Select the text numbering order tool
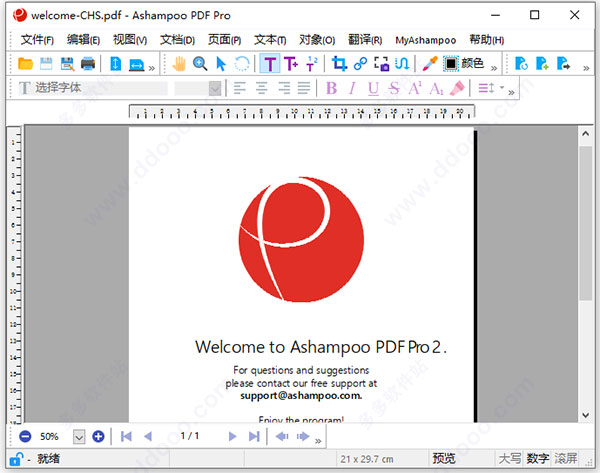This screenshot has height=473, width=600. click(311, 64)
